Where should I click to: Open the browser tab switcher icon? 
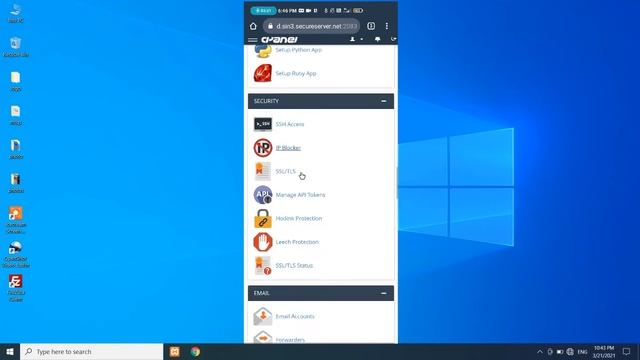pyautogui.click(x=371, y=26)
